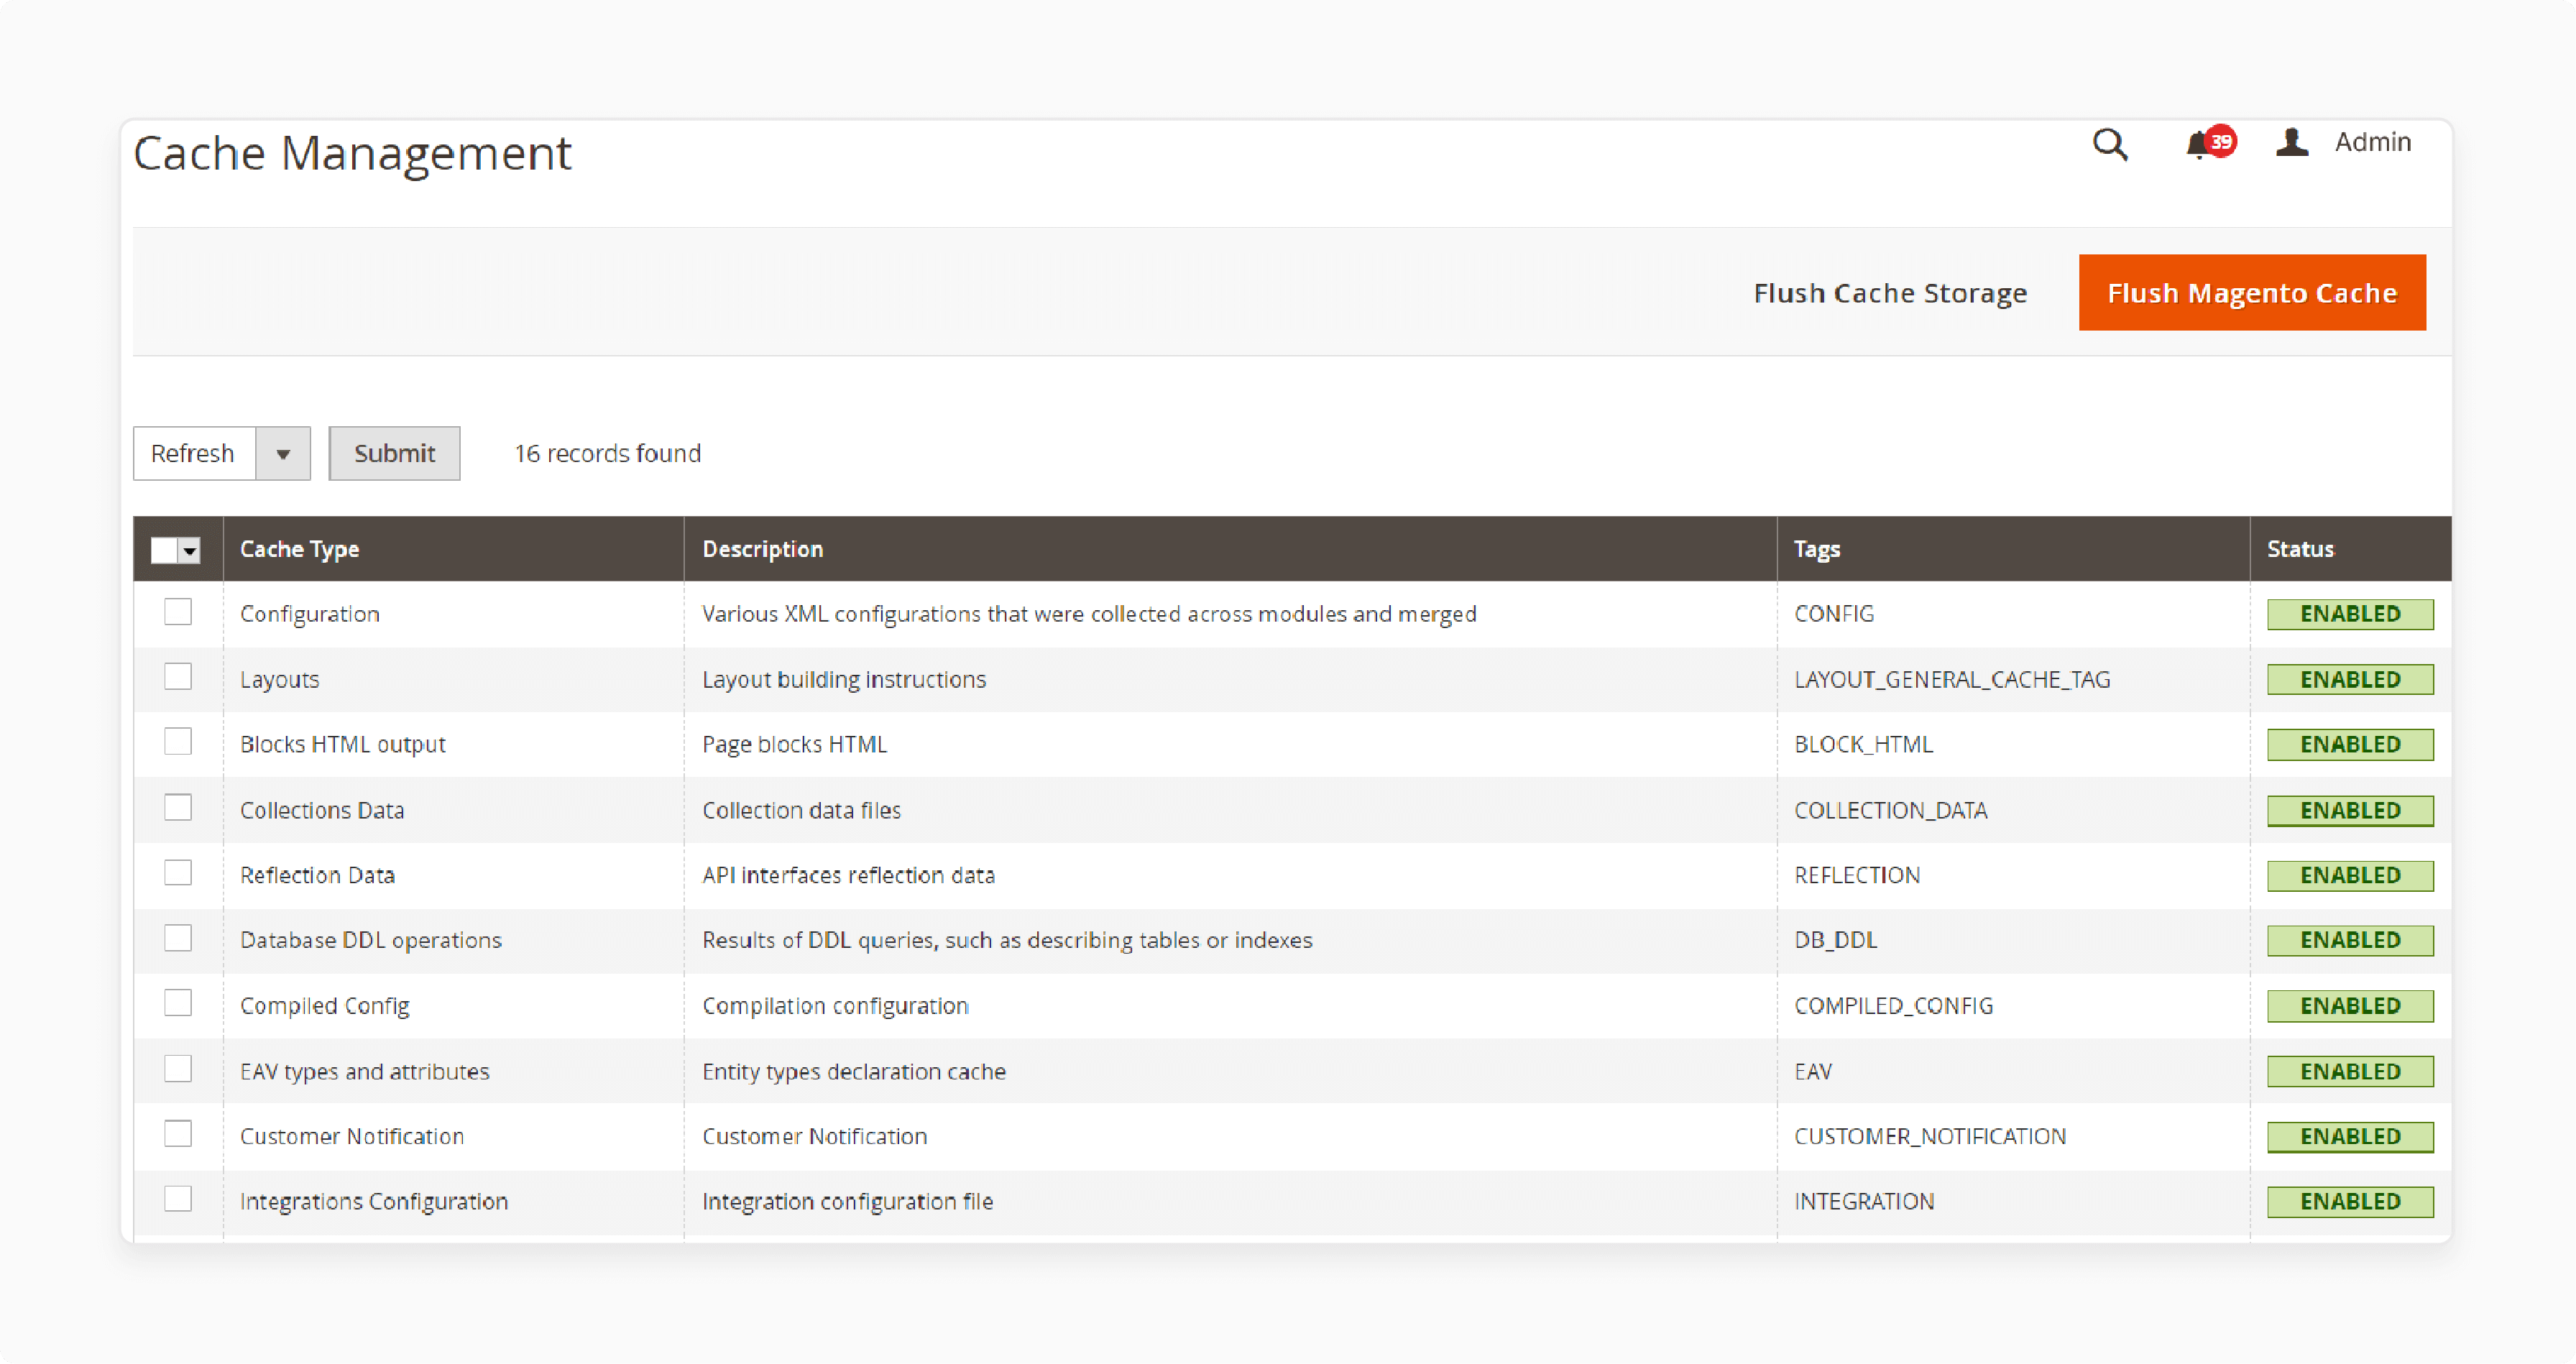Toggle the checkbox for Configuration cache type
Image resolution: width=2576 pixels, height=1364 pixels.
click(x=179, y=613)
